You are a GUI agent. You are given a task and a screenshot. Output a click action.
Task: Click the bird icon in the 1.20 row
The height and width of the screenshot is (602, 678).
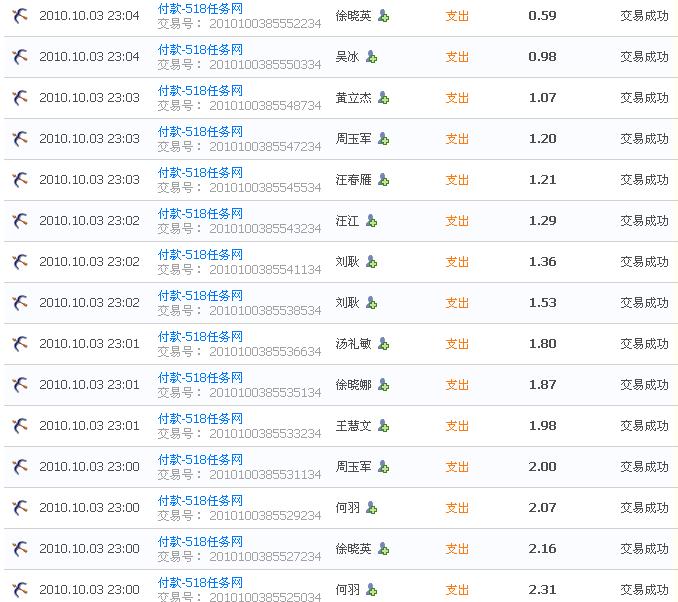[19, 139]
